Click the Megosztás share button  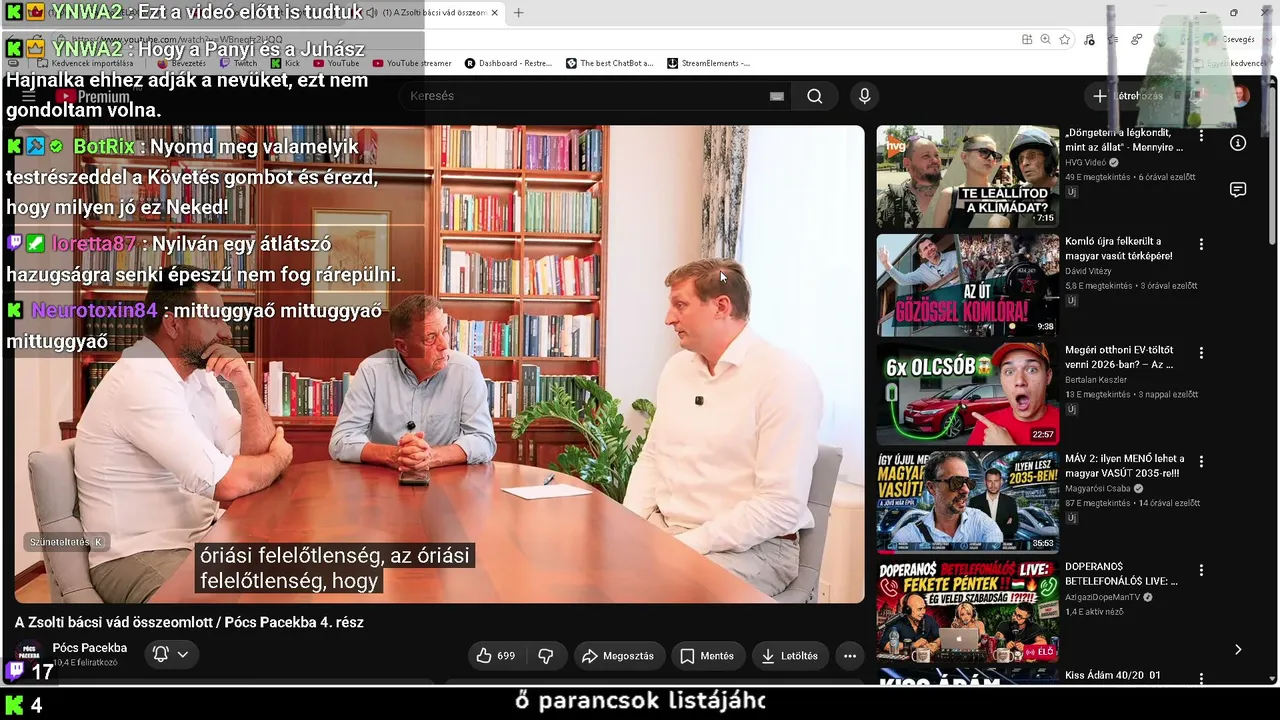click(x=618, y=656)
